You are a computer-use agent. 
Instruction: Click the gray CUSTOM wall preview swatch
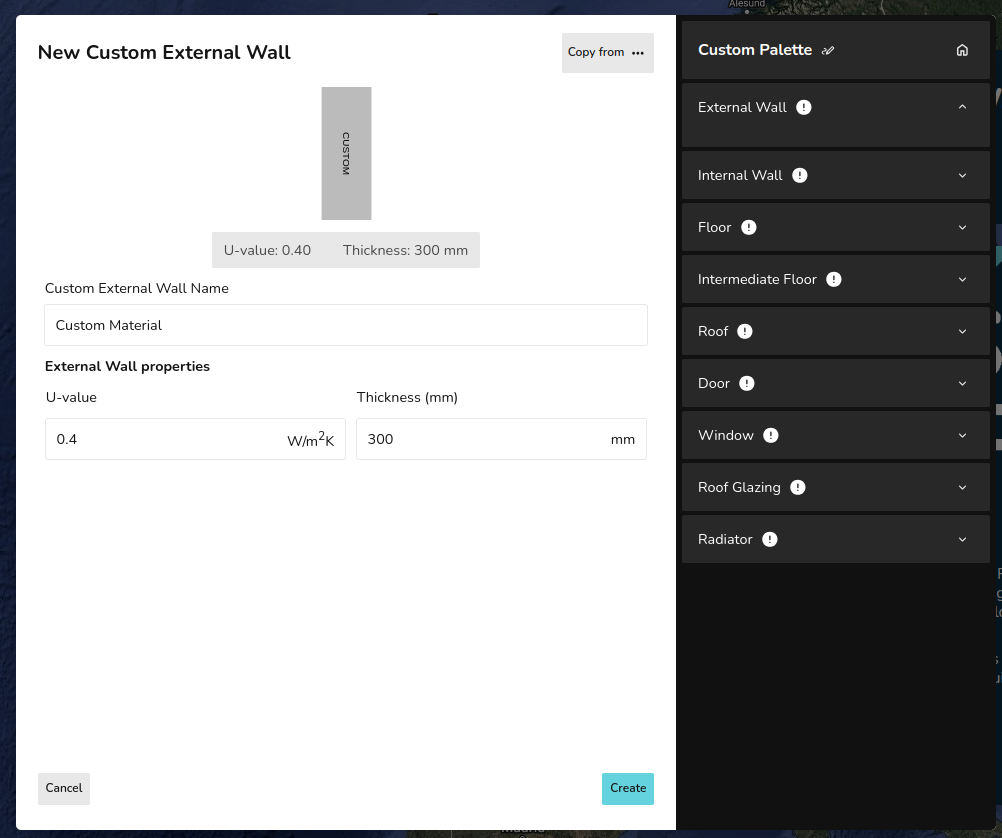346,153
